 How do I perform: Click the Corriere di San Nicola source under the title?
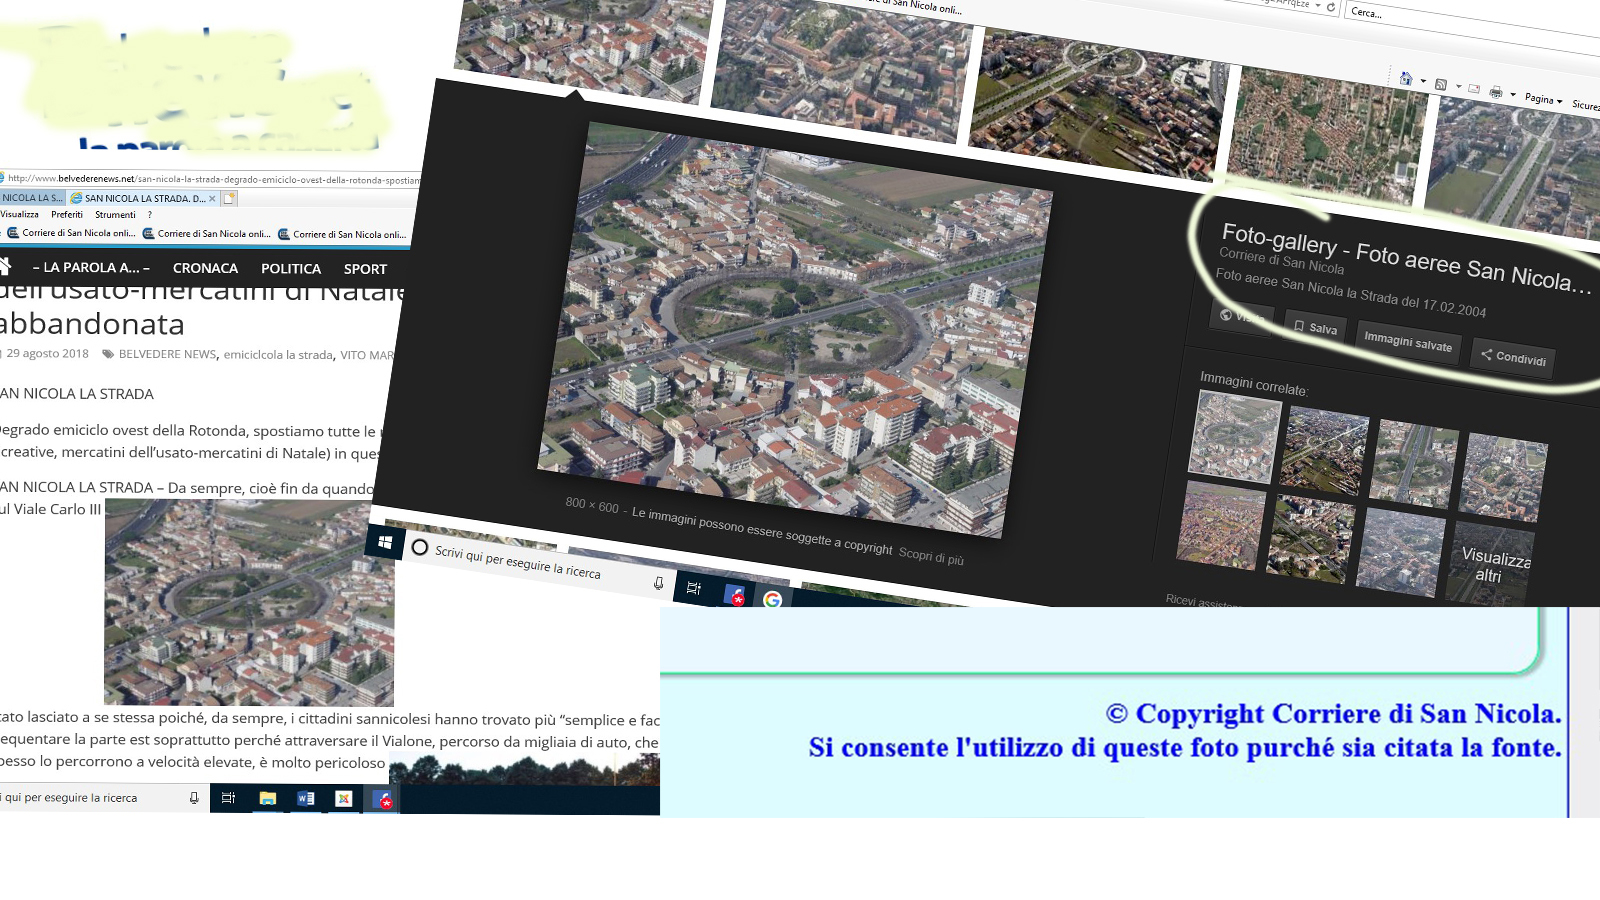(1281, 261)
